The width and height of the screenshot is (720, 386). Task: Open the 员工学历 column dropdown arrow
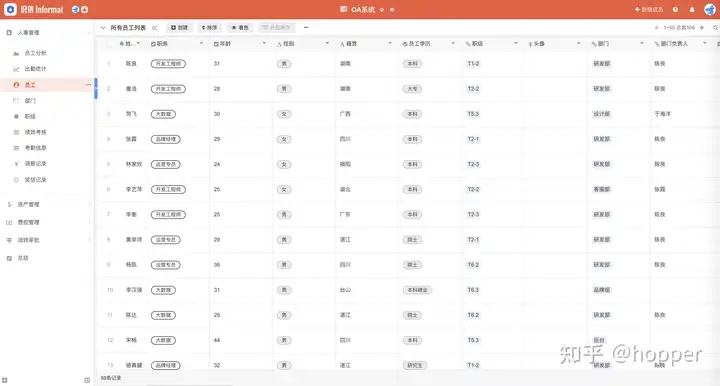coord(453,44)
